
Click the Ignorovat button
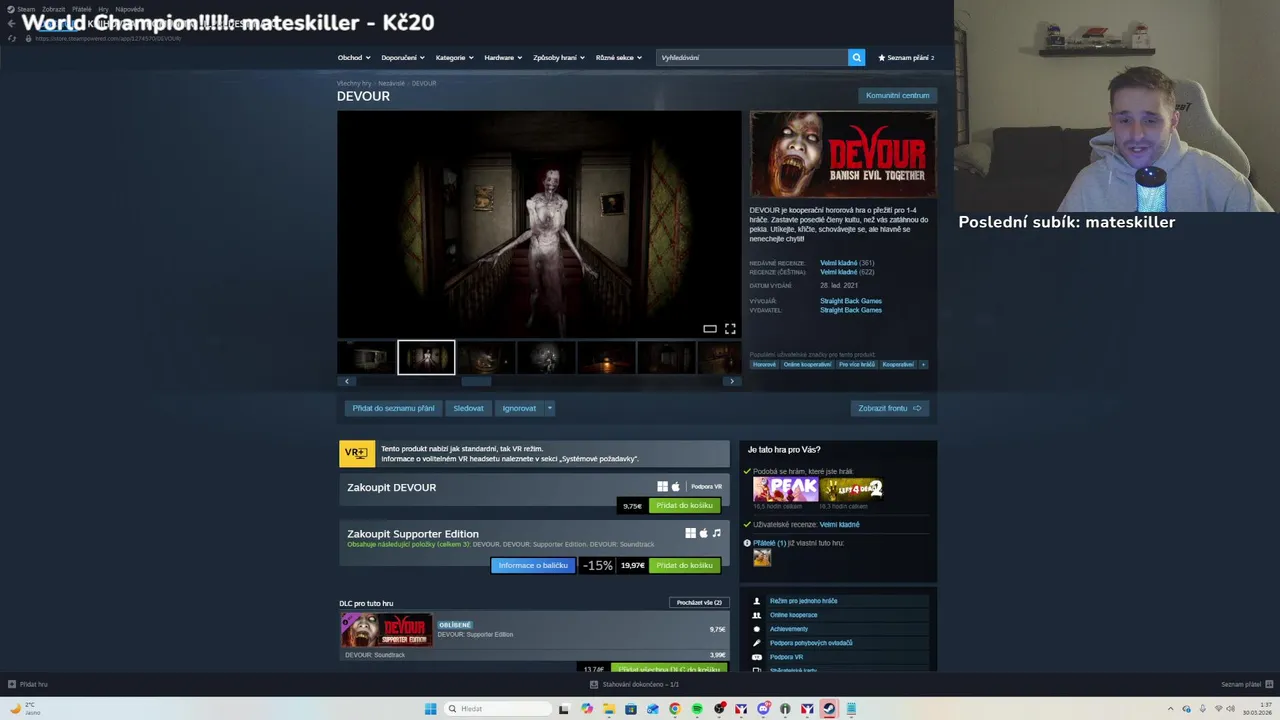click(519, 408)
